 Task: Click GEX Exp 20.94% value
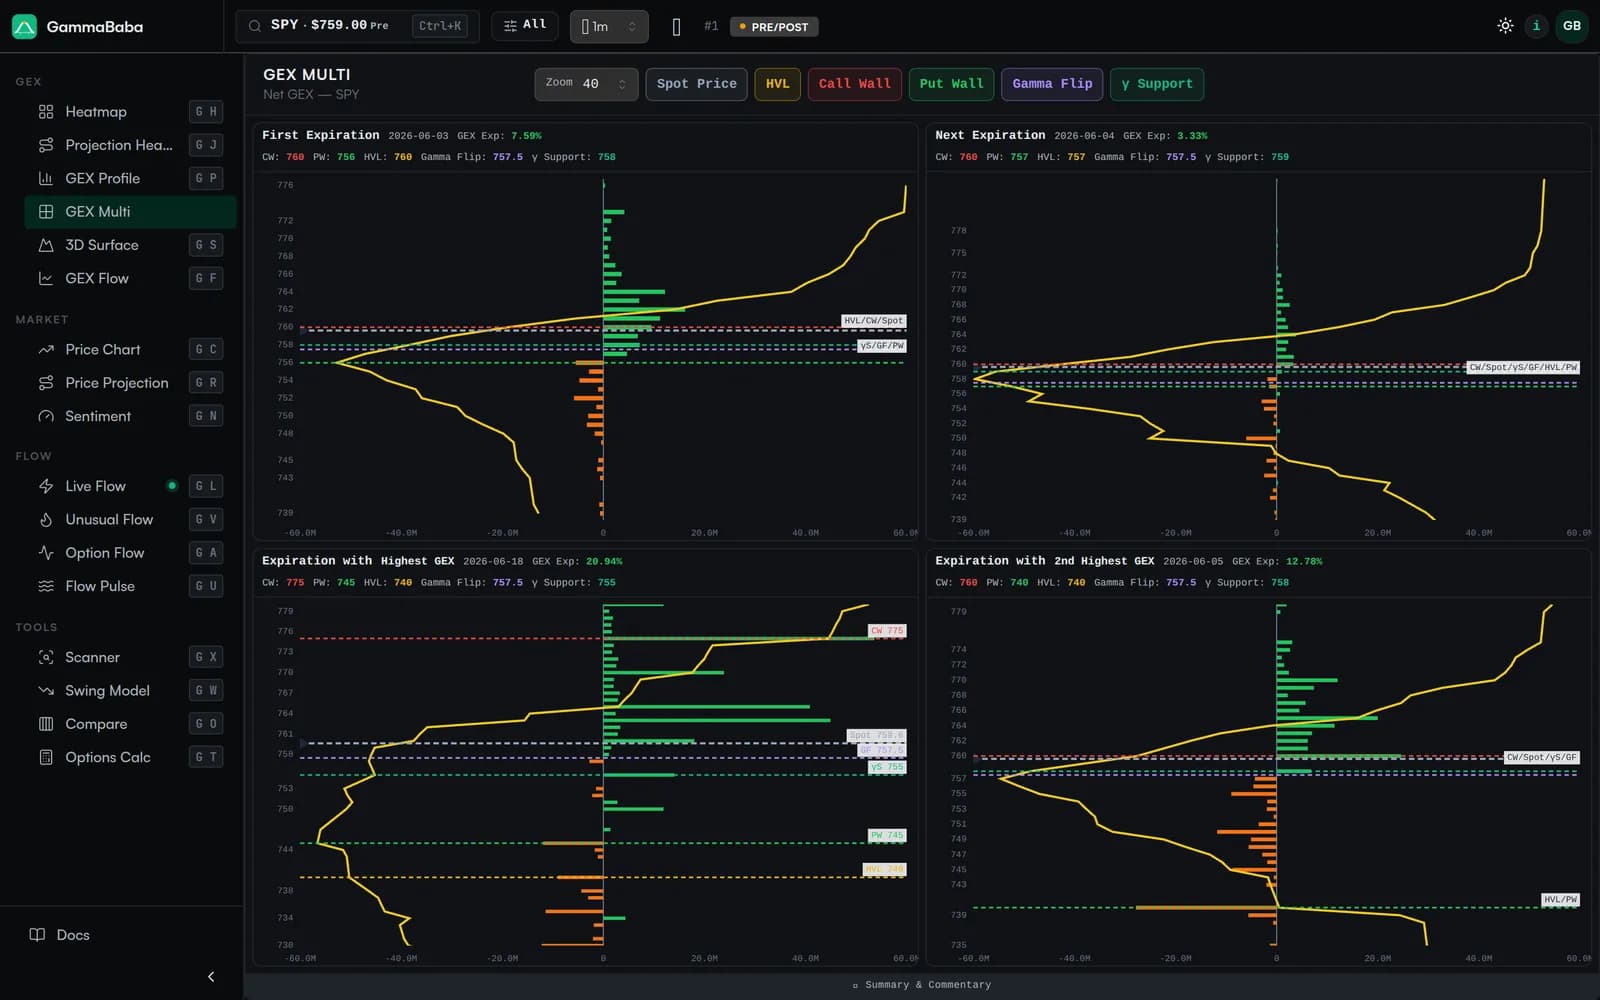click(x=604, y=562)
